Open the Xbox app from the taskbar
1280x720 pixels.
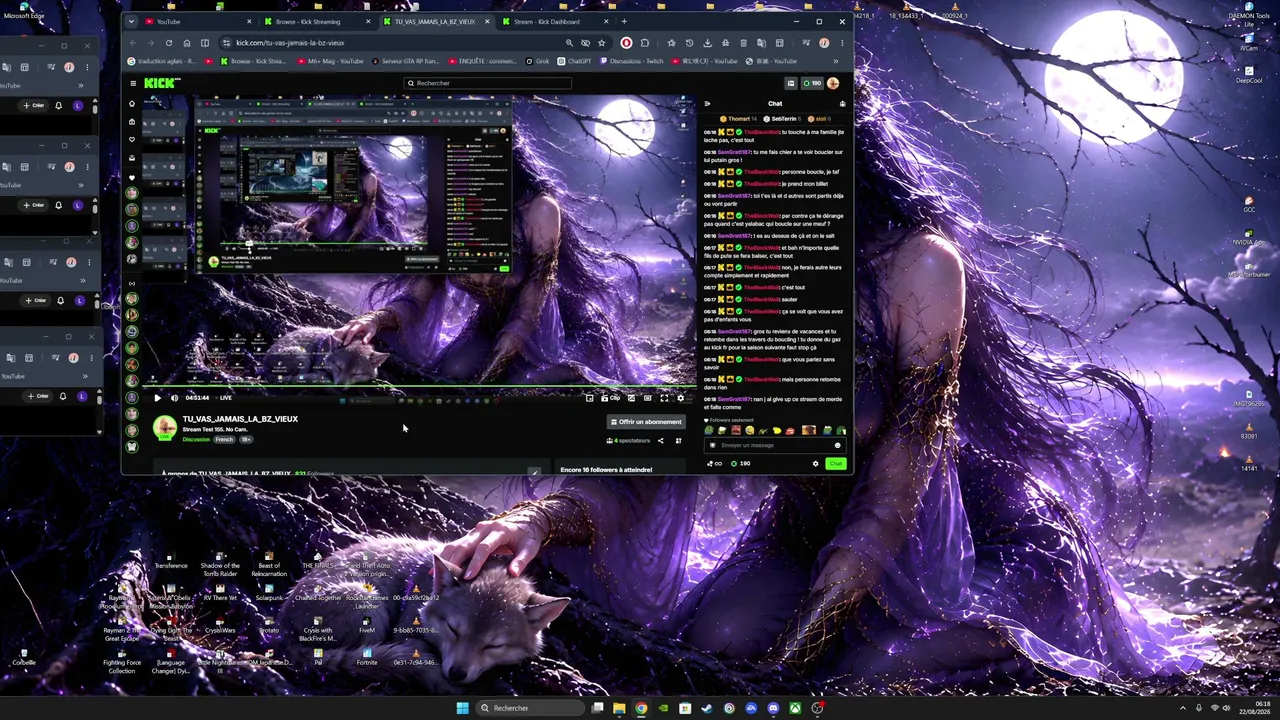pos(795,708)
